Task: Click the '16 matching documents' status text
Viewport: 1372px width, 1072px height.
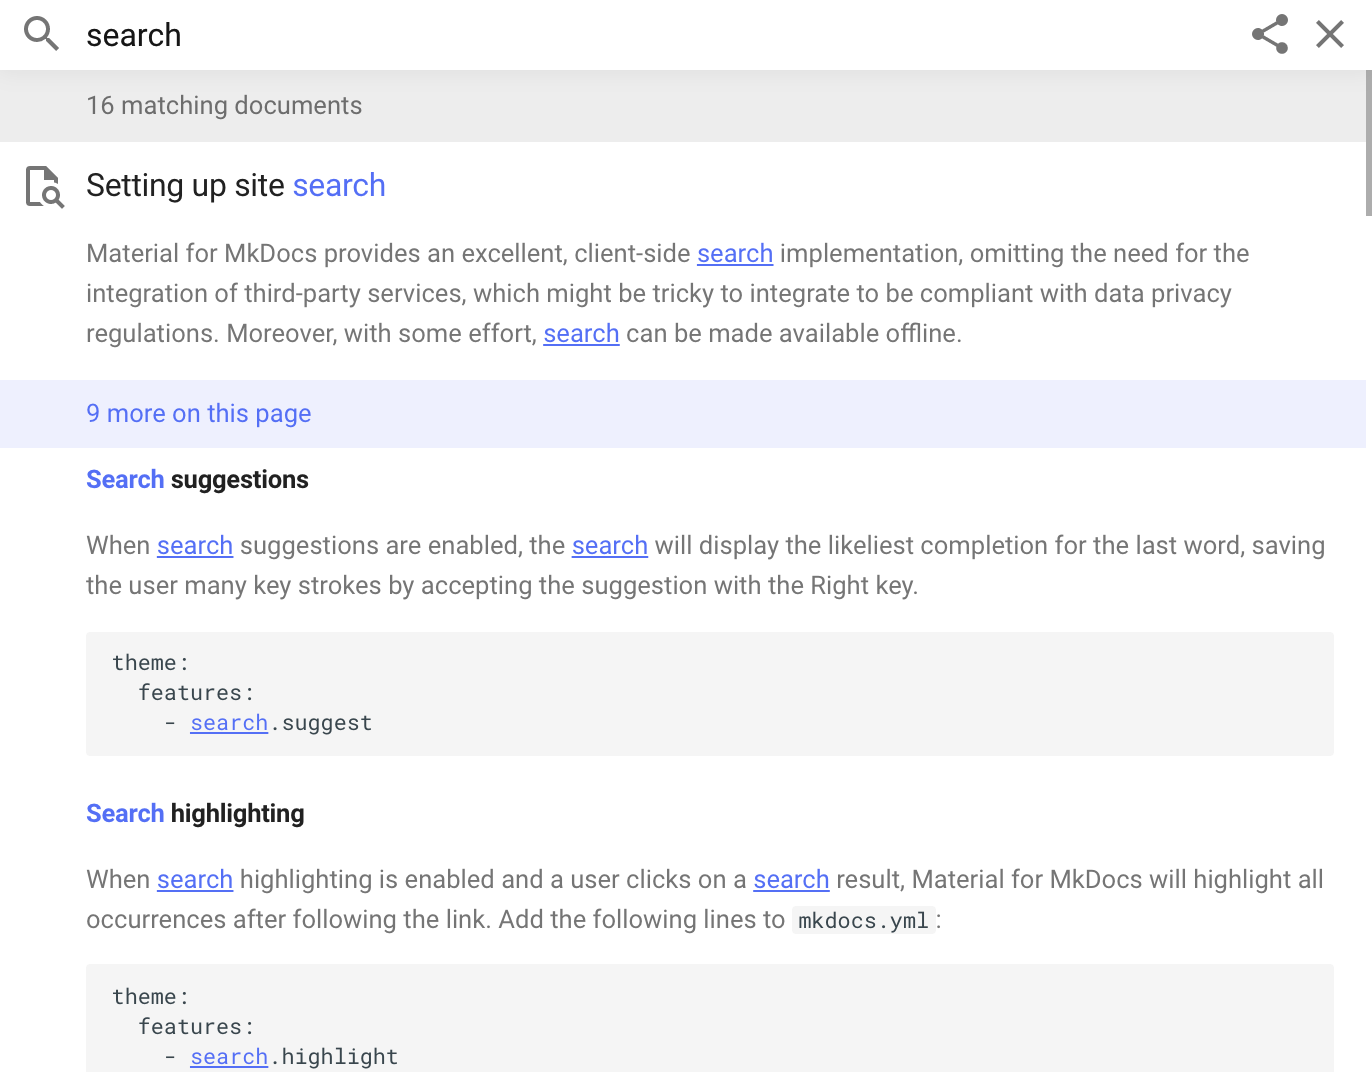Action: [x=224, y=105]
